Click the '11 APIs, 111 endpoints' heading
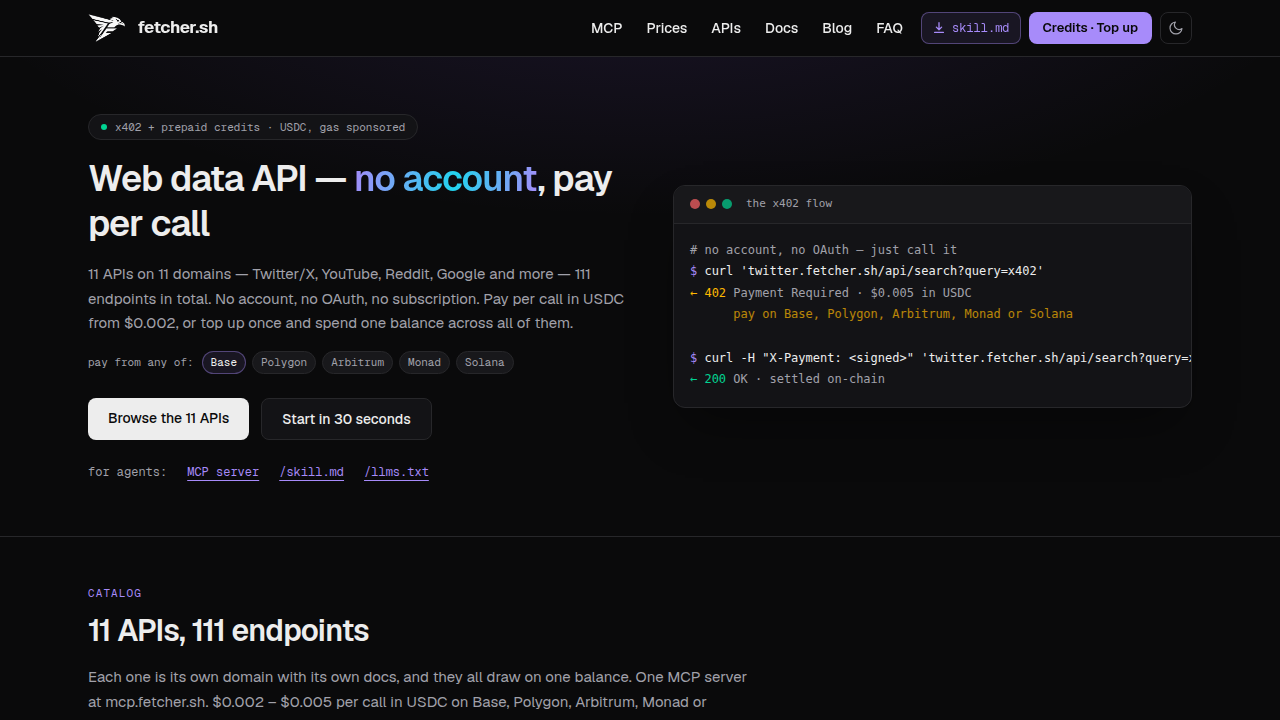The height and width of the screenshot is (720, 1280). 229,630
